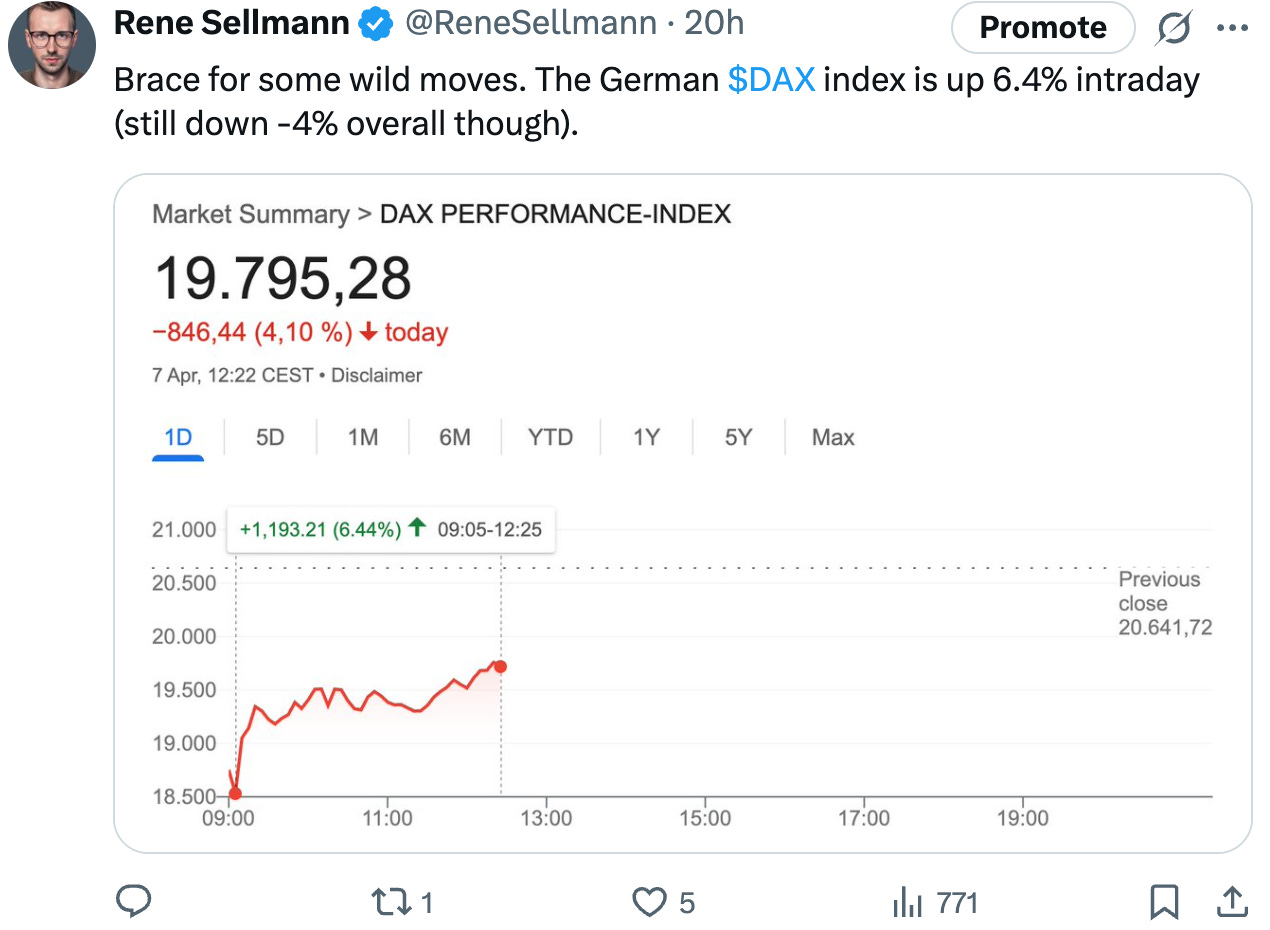Open the 20h post timestamp
This screenshot has width=1270, height=930.
coord(714,24)
